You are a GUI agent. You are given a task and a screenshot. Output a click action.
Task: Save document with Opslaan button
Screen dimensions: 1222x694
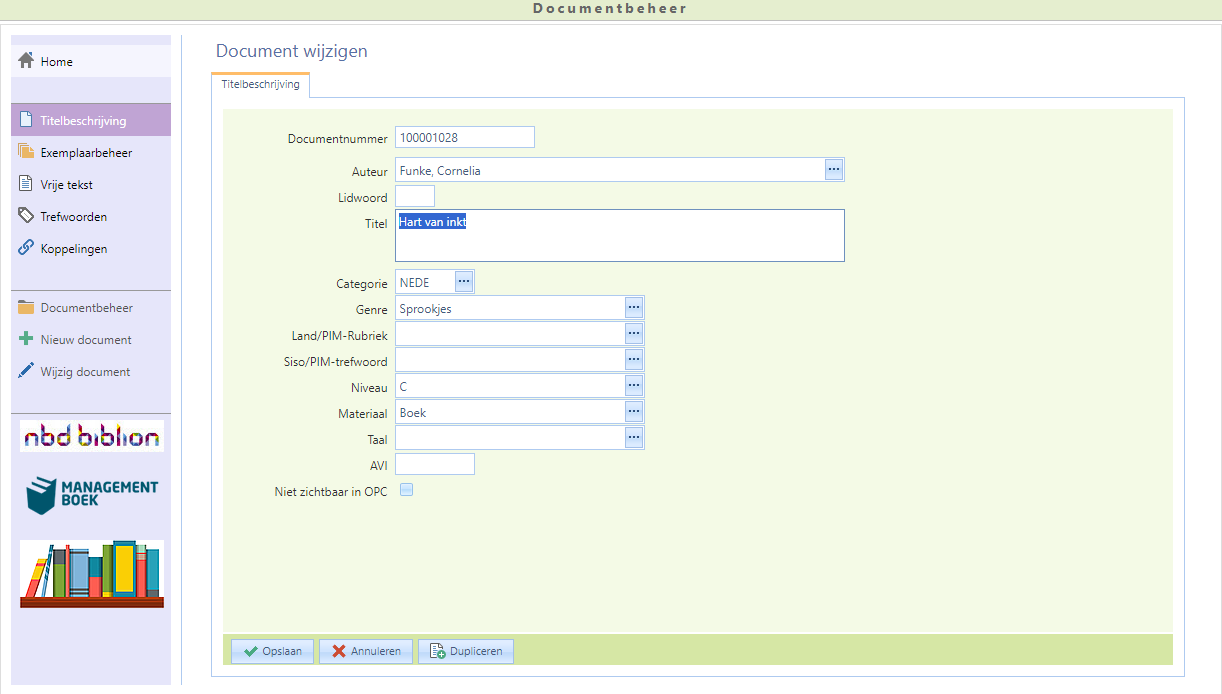273,651
